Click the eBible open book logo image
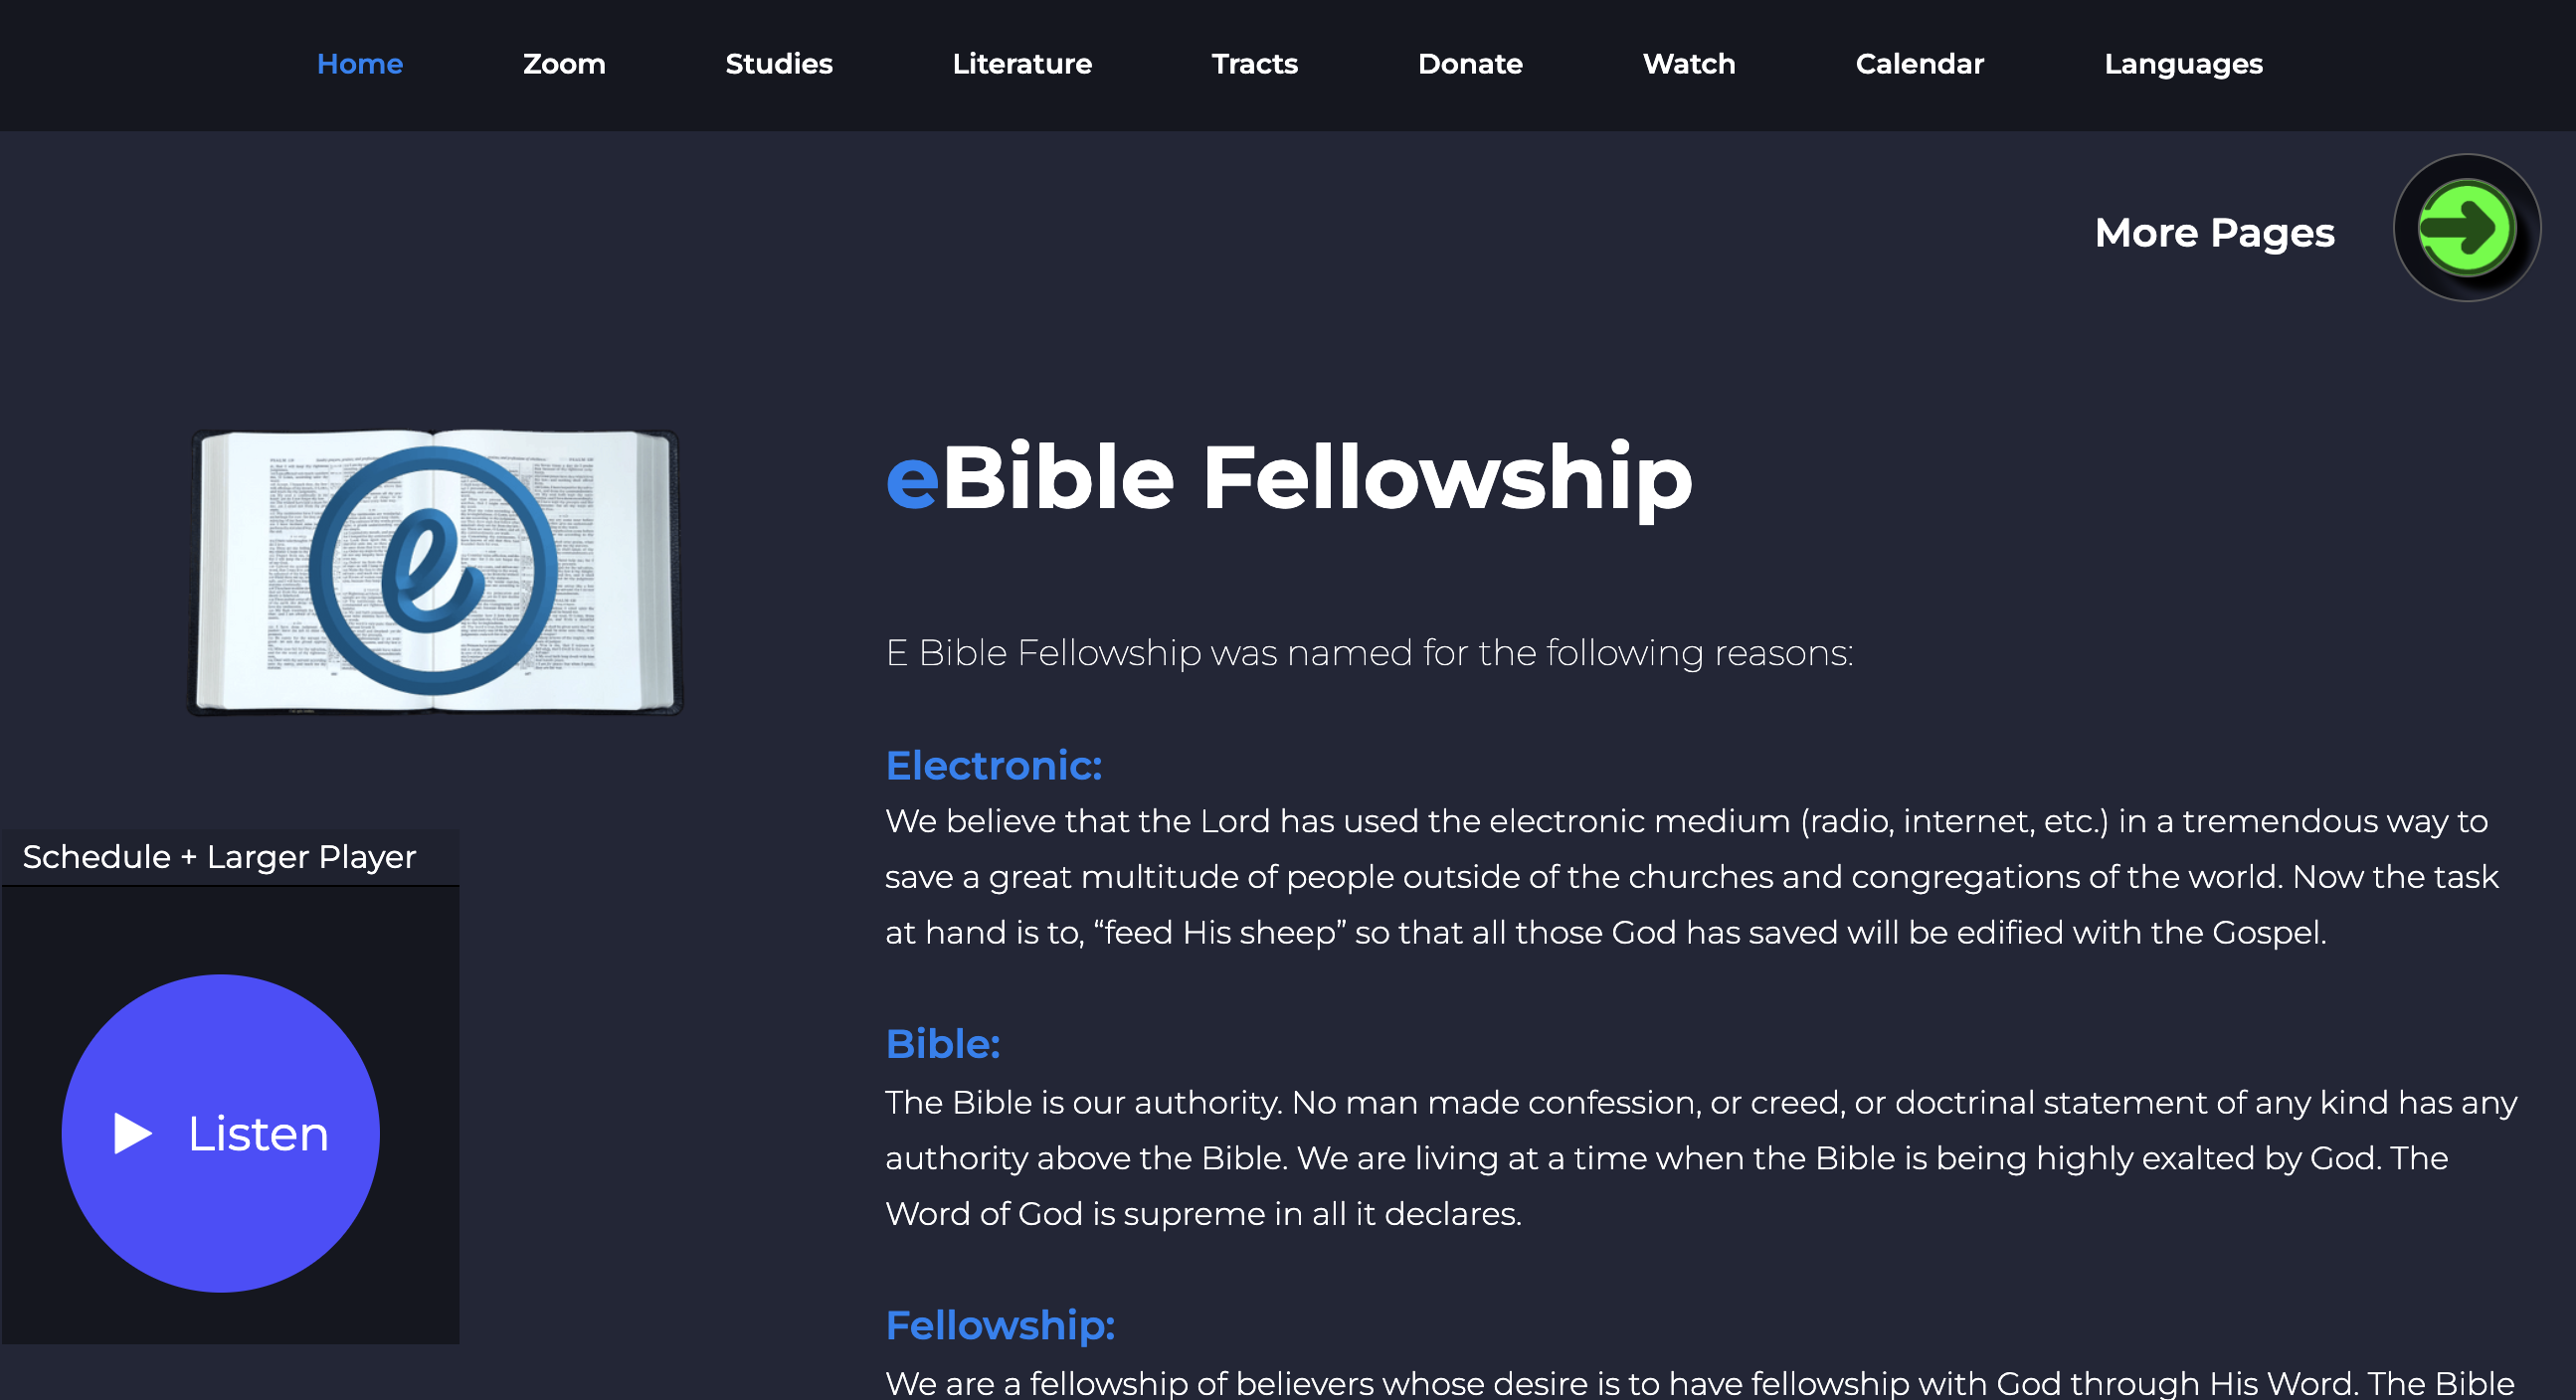Image resolution: width=2576 pixels, height=1400 pixels. pyautogui.click(x=434, y=570)
